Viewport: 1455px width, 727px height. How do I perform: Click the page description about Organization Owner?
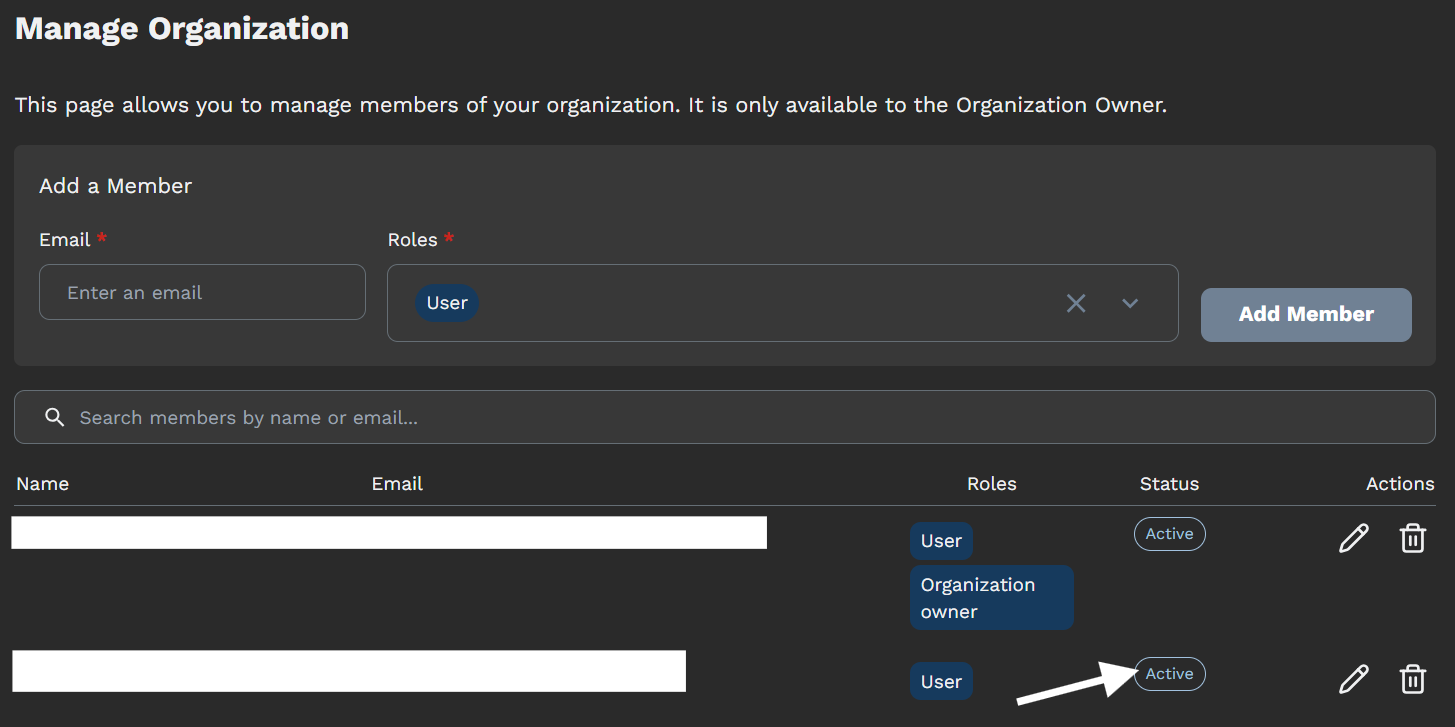pyautogui.click(x=591, y=105)
